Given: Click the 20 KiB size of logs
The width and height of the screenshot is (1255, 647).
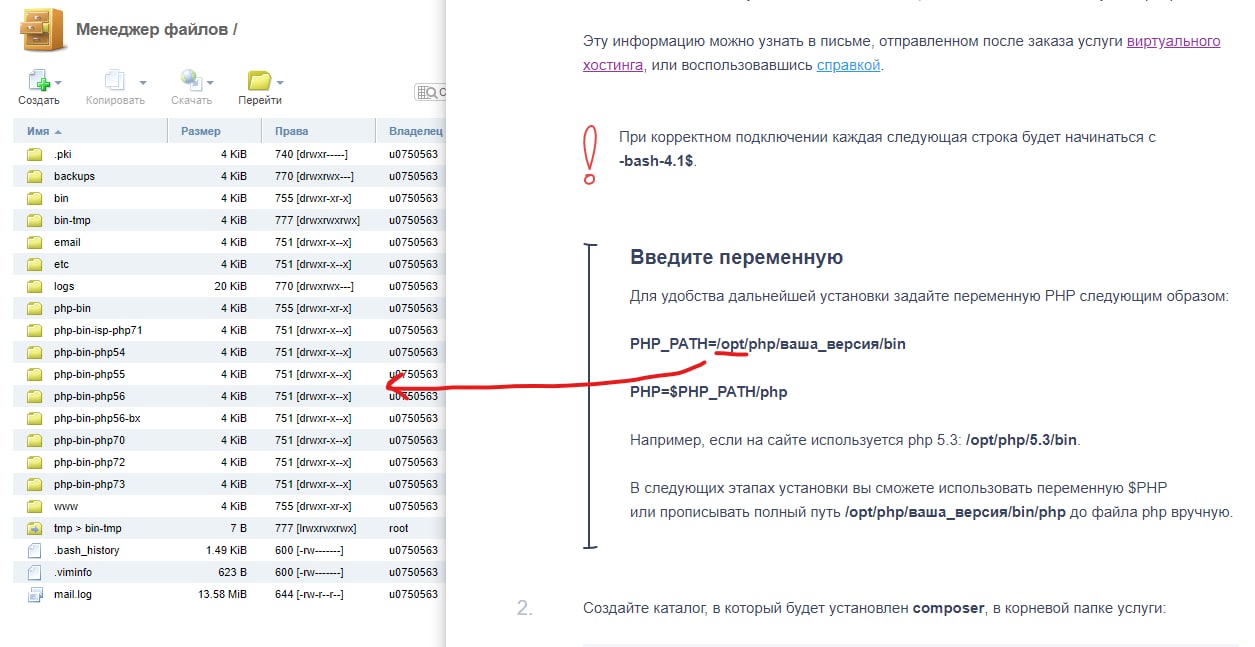Looking at the screenshot, I should [x=229, y=286].
